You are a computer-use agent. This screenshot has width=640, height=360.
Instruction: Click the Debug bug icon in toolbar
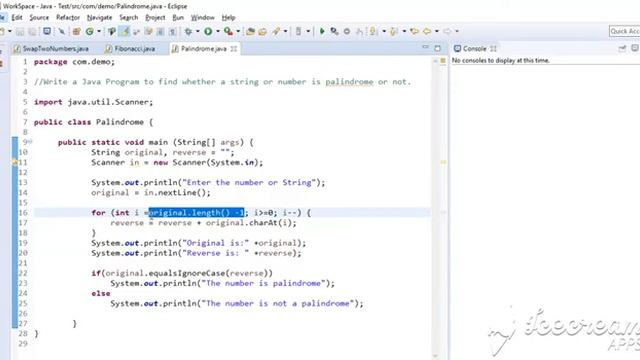(188, 31)
